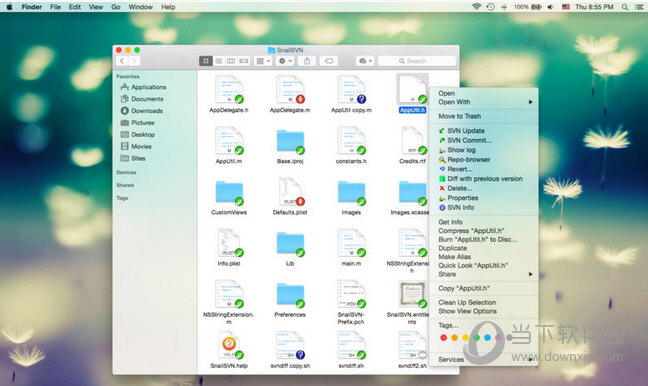The width and height of the screenshot is (648, 386).
Task: Select the SnailSVN-Prefix.pch file
Action: (x=351, y=294)
